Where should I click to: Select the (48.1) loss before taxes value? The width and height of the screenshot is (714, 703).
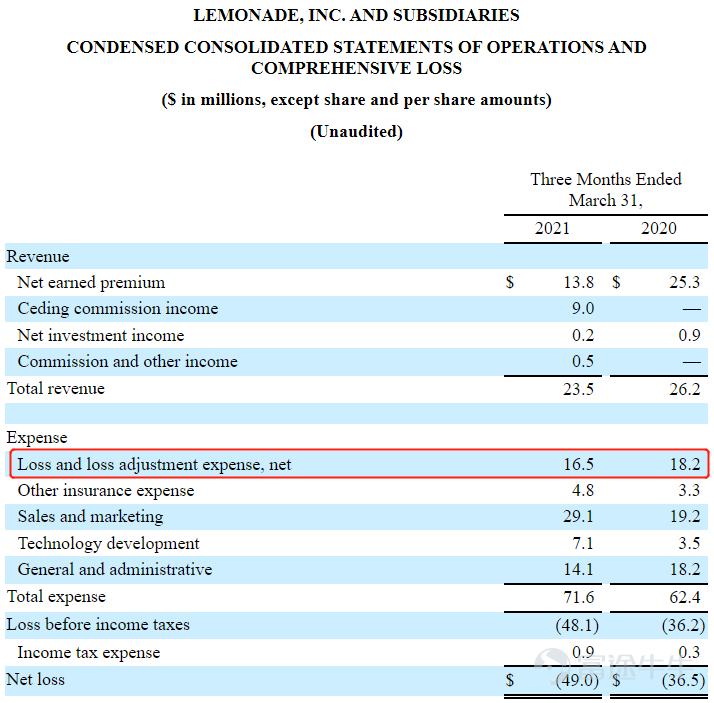[577, 626]
